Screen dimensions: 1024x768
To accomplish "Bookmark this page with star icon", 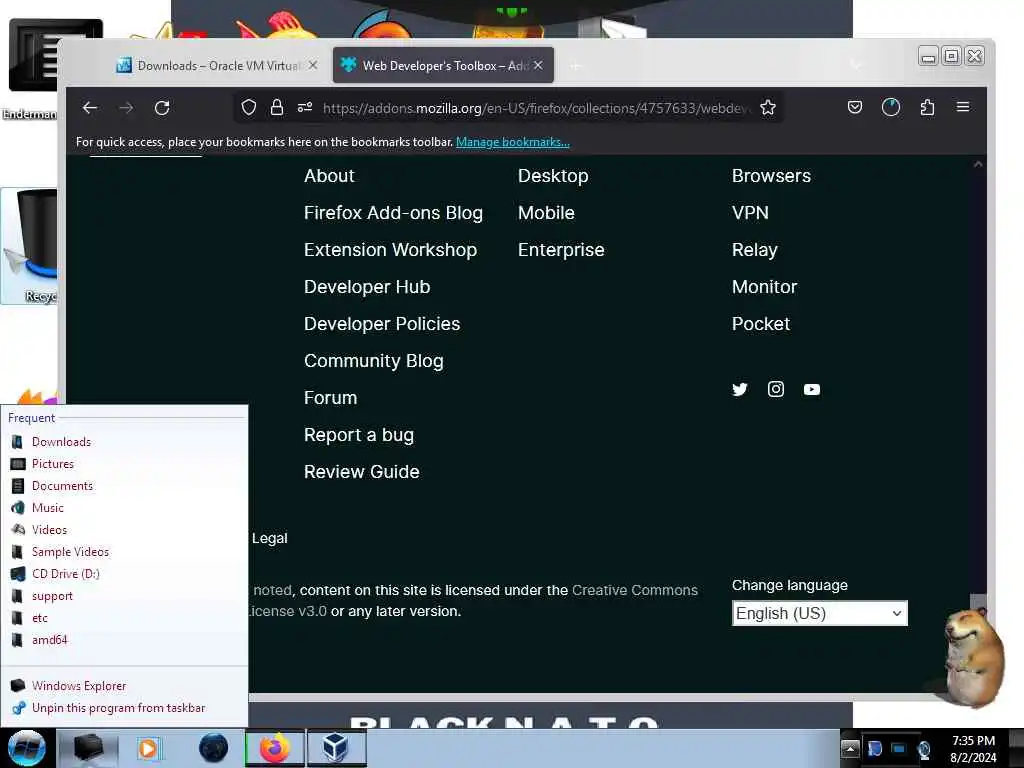I will [768, 108].
